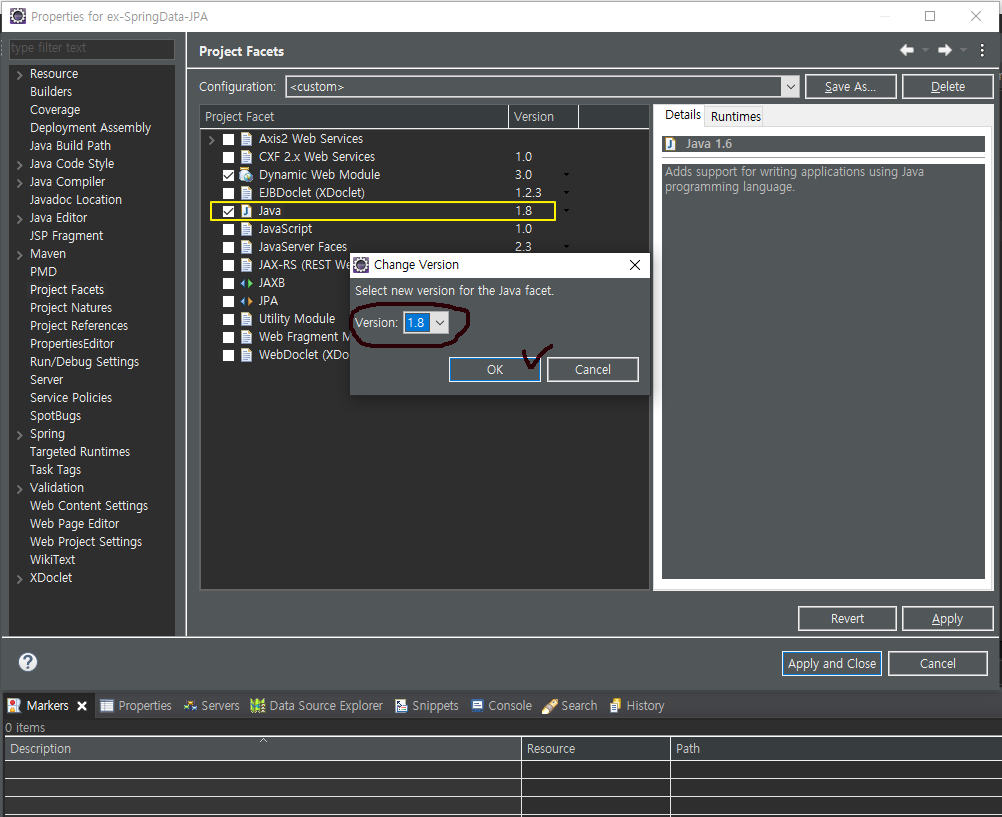Viewport: 1002px width, 817px height.
Task: Click the back navigation arrow icon
Action: [906, 51]
